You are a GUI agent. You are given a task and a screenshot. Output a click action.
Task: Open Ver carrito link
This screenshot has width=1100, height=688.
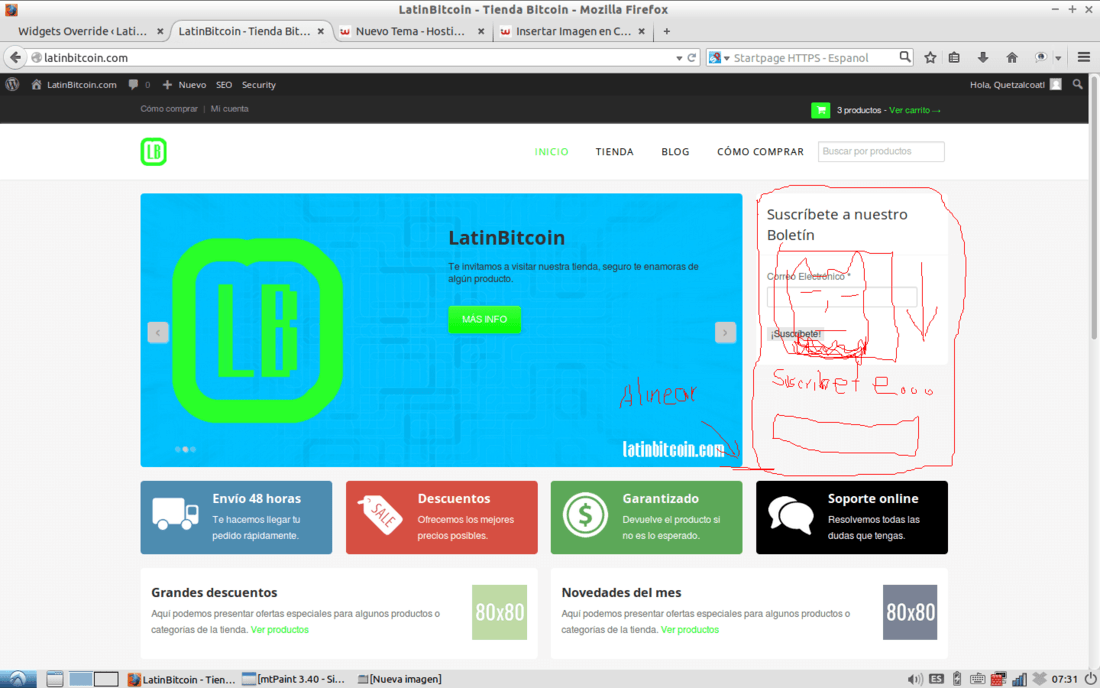(x=914, y=110)
